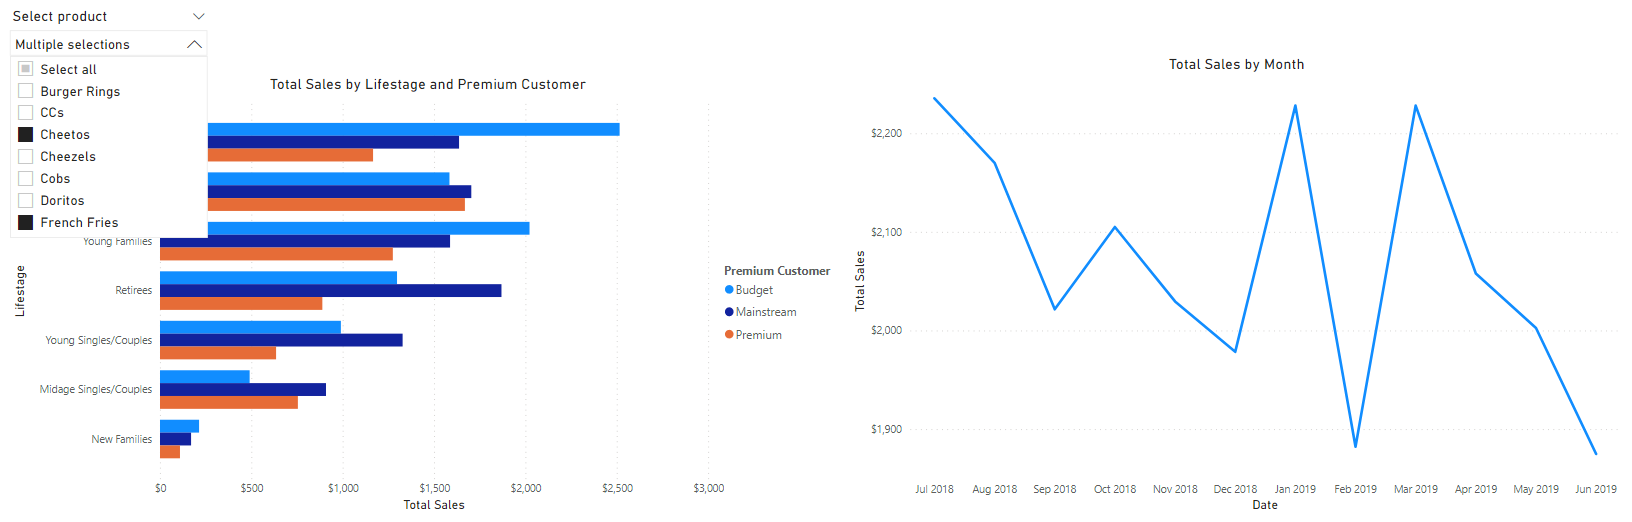Click the Budget bar for Retirees
The width and height of the screenshot is (1632, 522).
[x=278, y=277]
